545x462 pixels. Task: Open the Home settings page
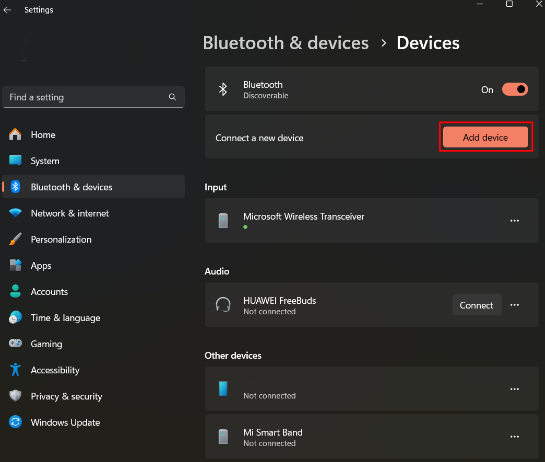click(x=93, y=135)
